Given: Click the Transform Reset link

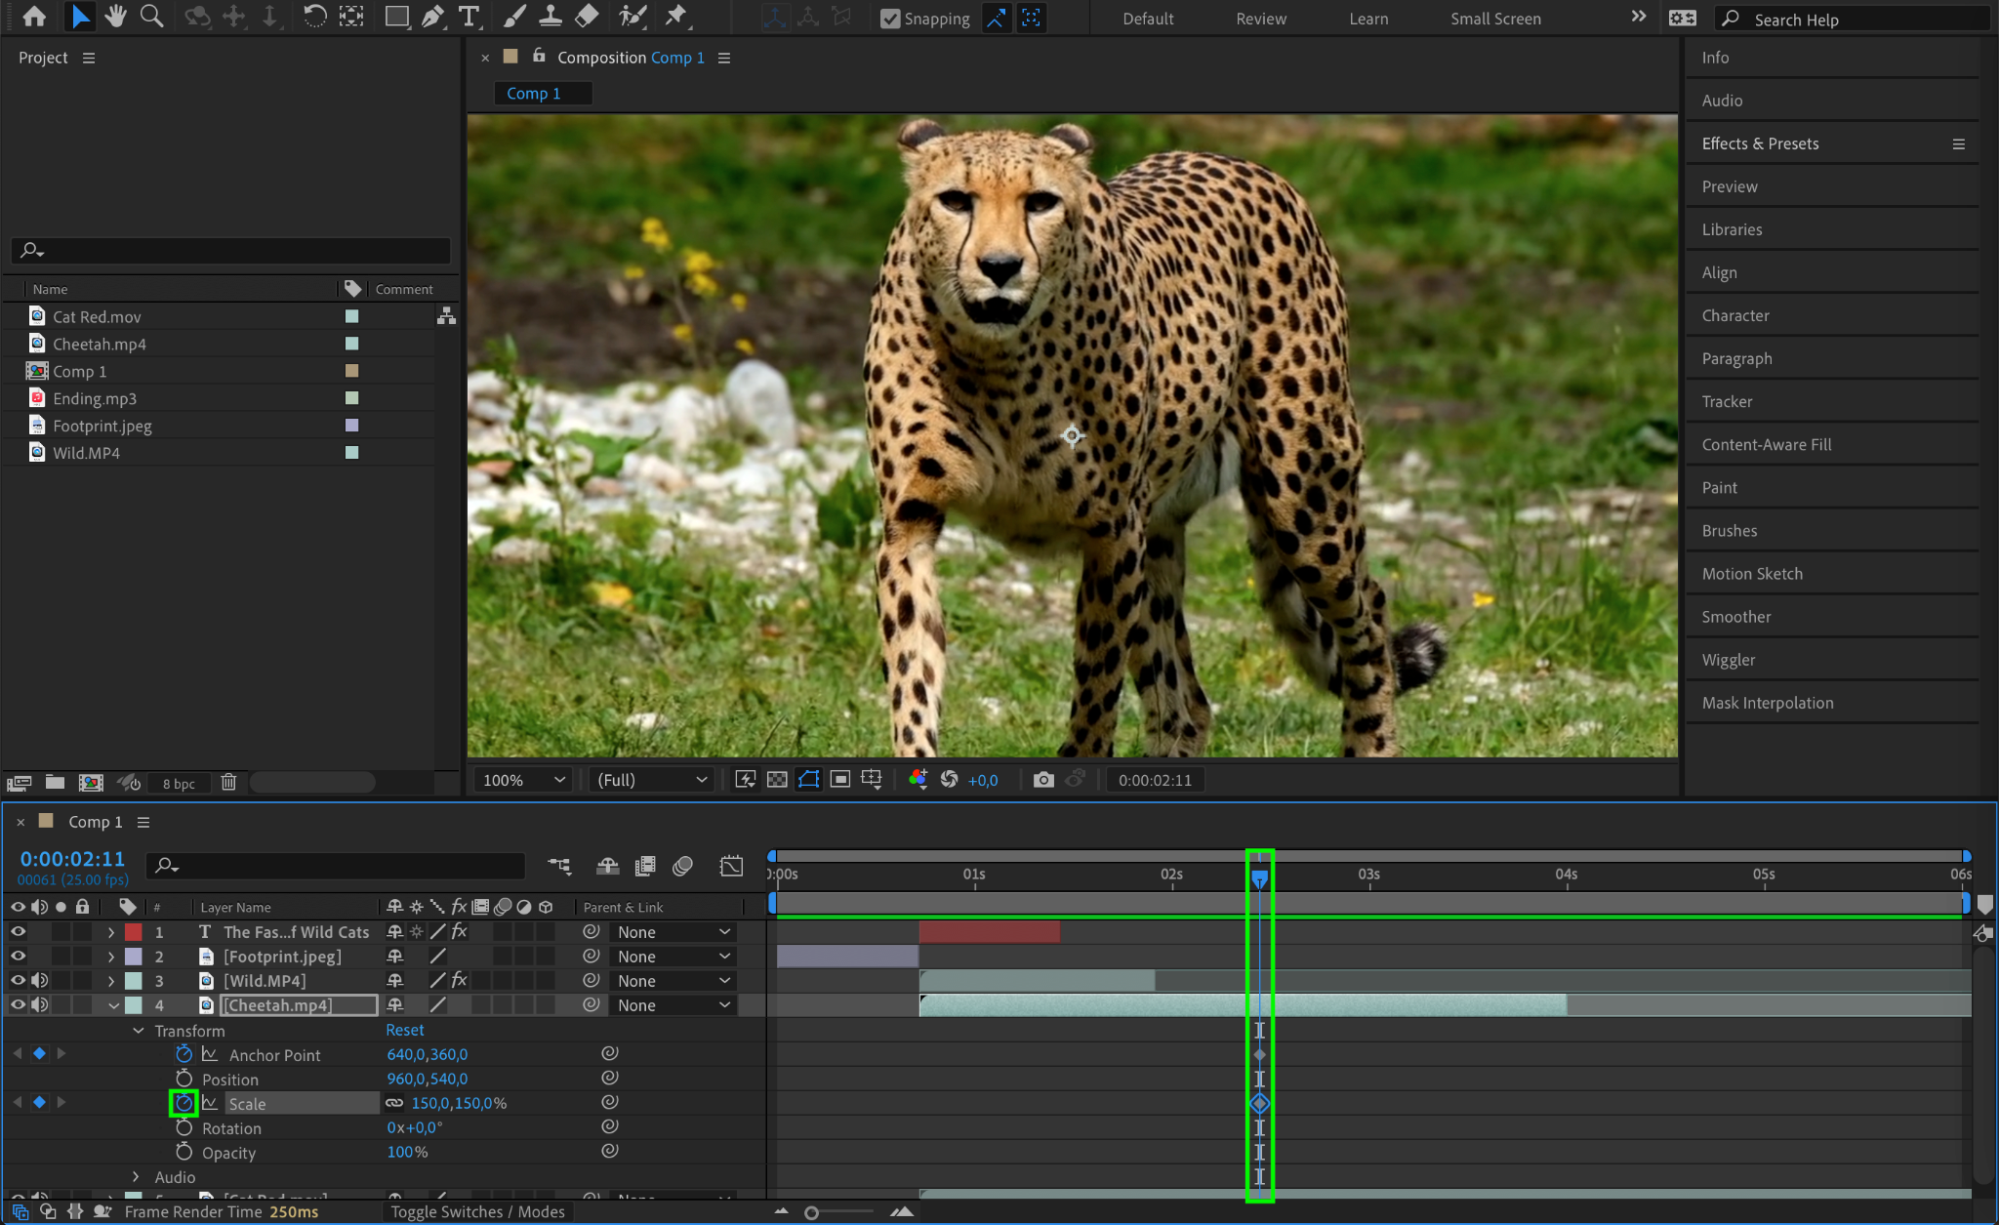Looking at the screenshot, I should [404, 1030].
